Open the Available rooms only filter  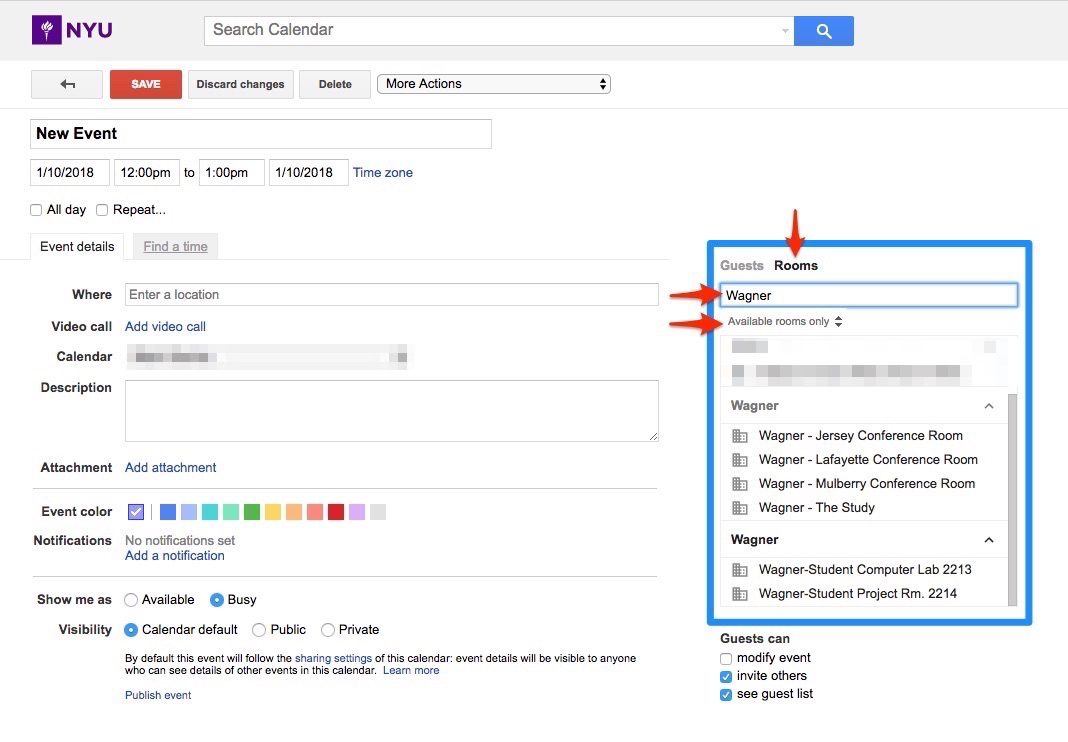coord(785,322)
